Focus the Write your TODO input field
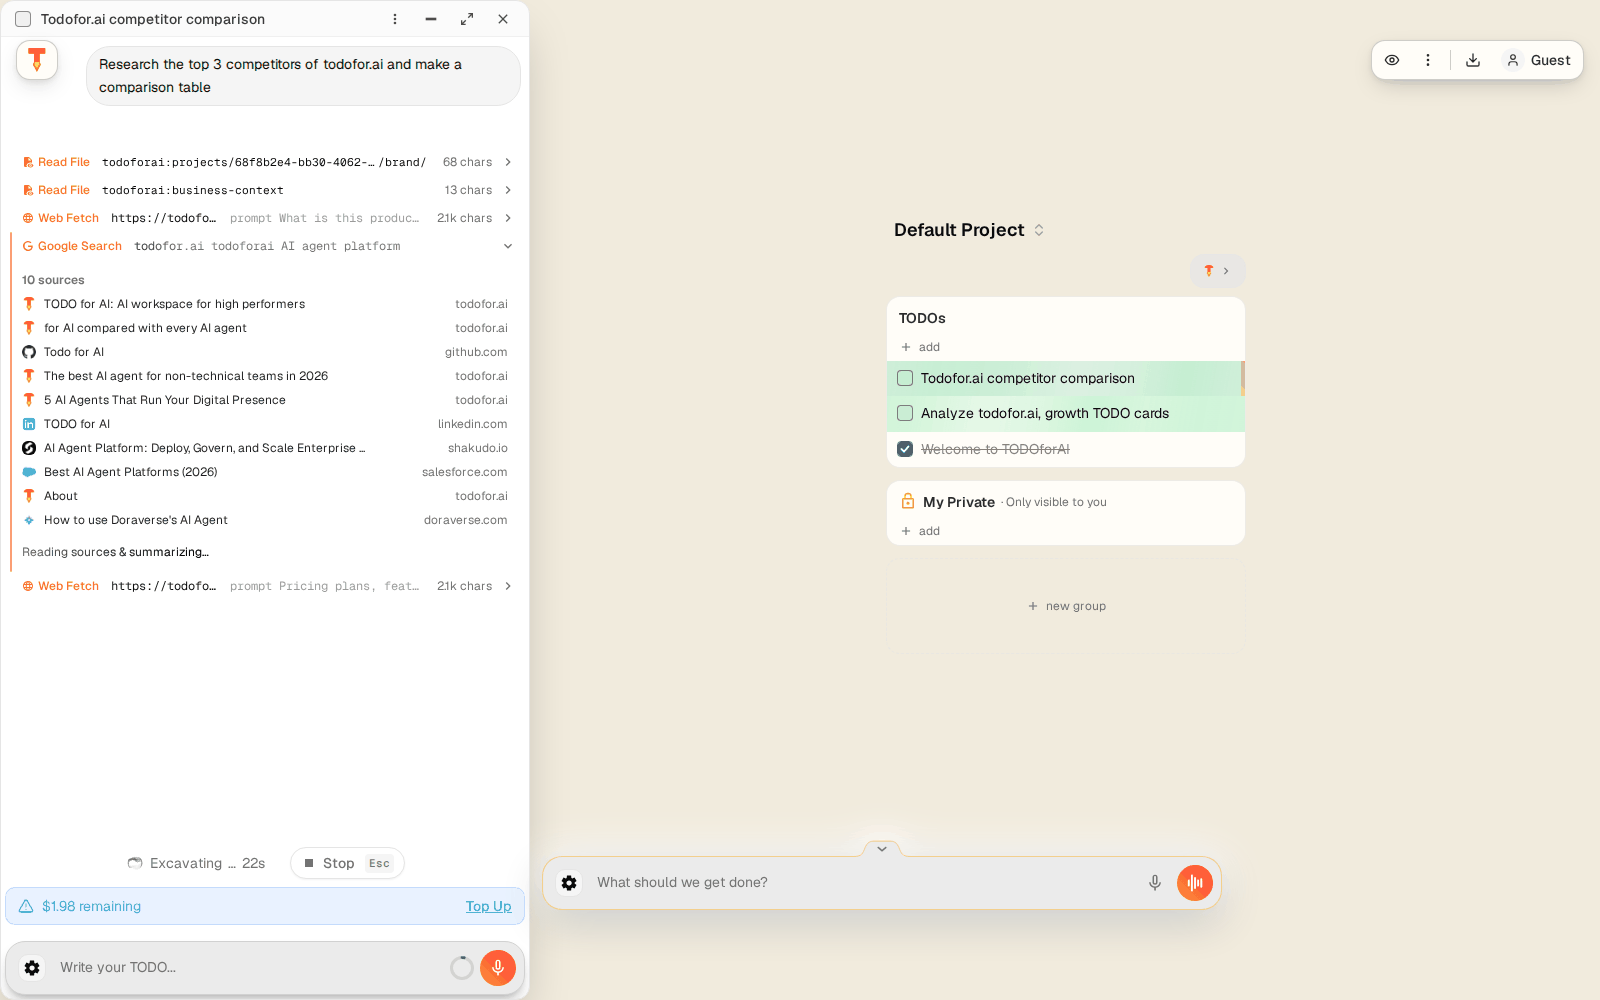Screen dimensions: 1600x1000 [250, 968]
